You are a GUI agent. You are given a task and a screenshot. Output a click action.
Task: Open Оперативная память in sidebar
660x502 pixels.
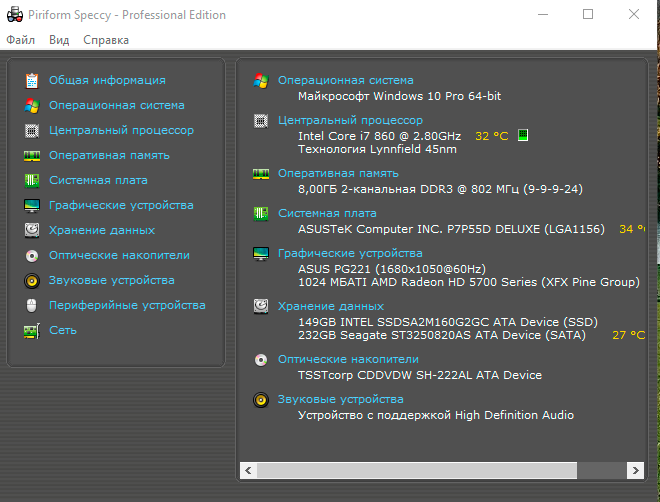click(x=109, y=155)
